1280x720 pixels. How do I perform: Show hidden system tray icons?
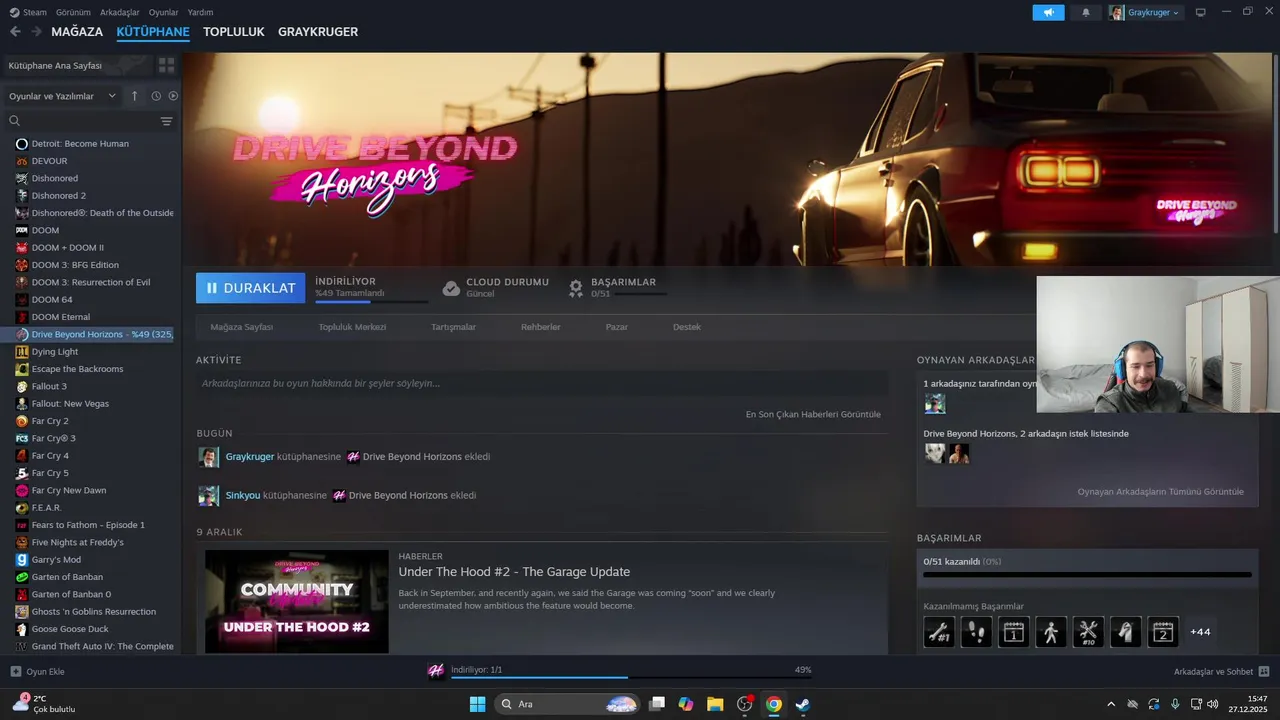1111,704
